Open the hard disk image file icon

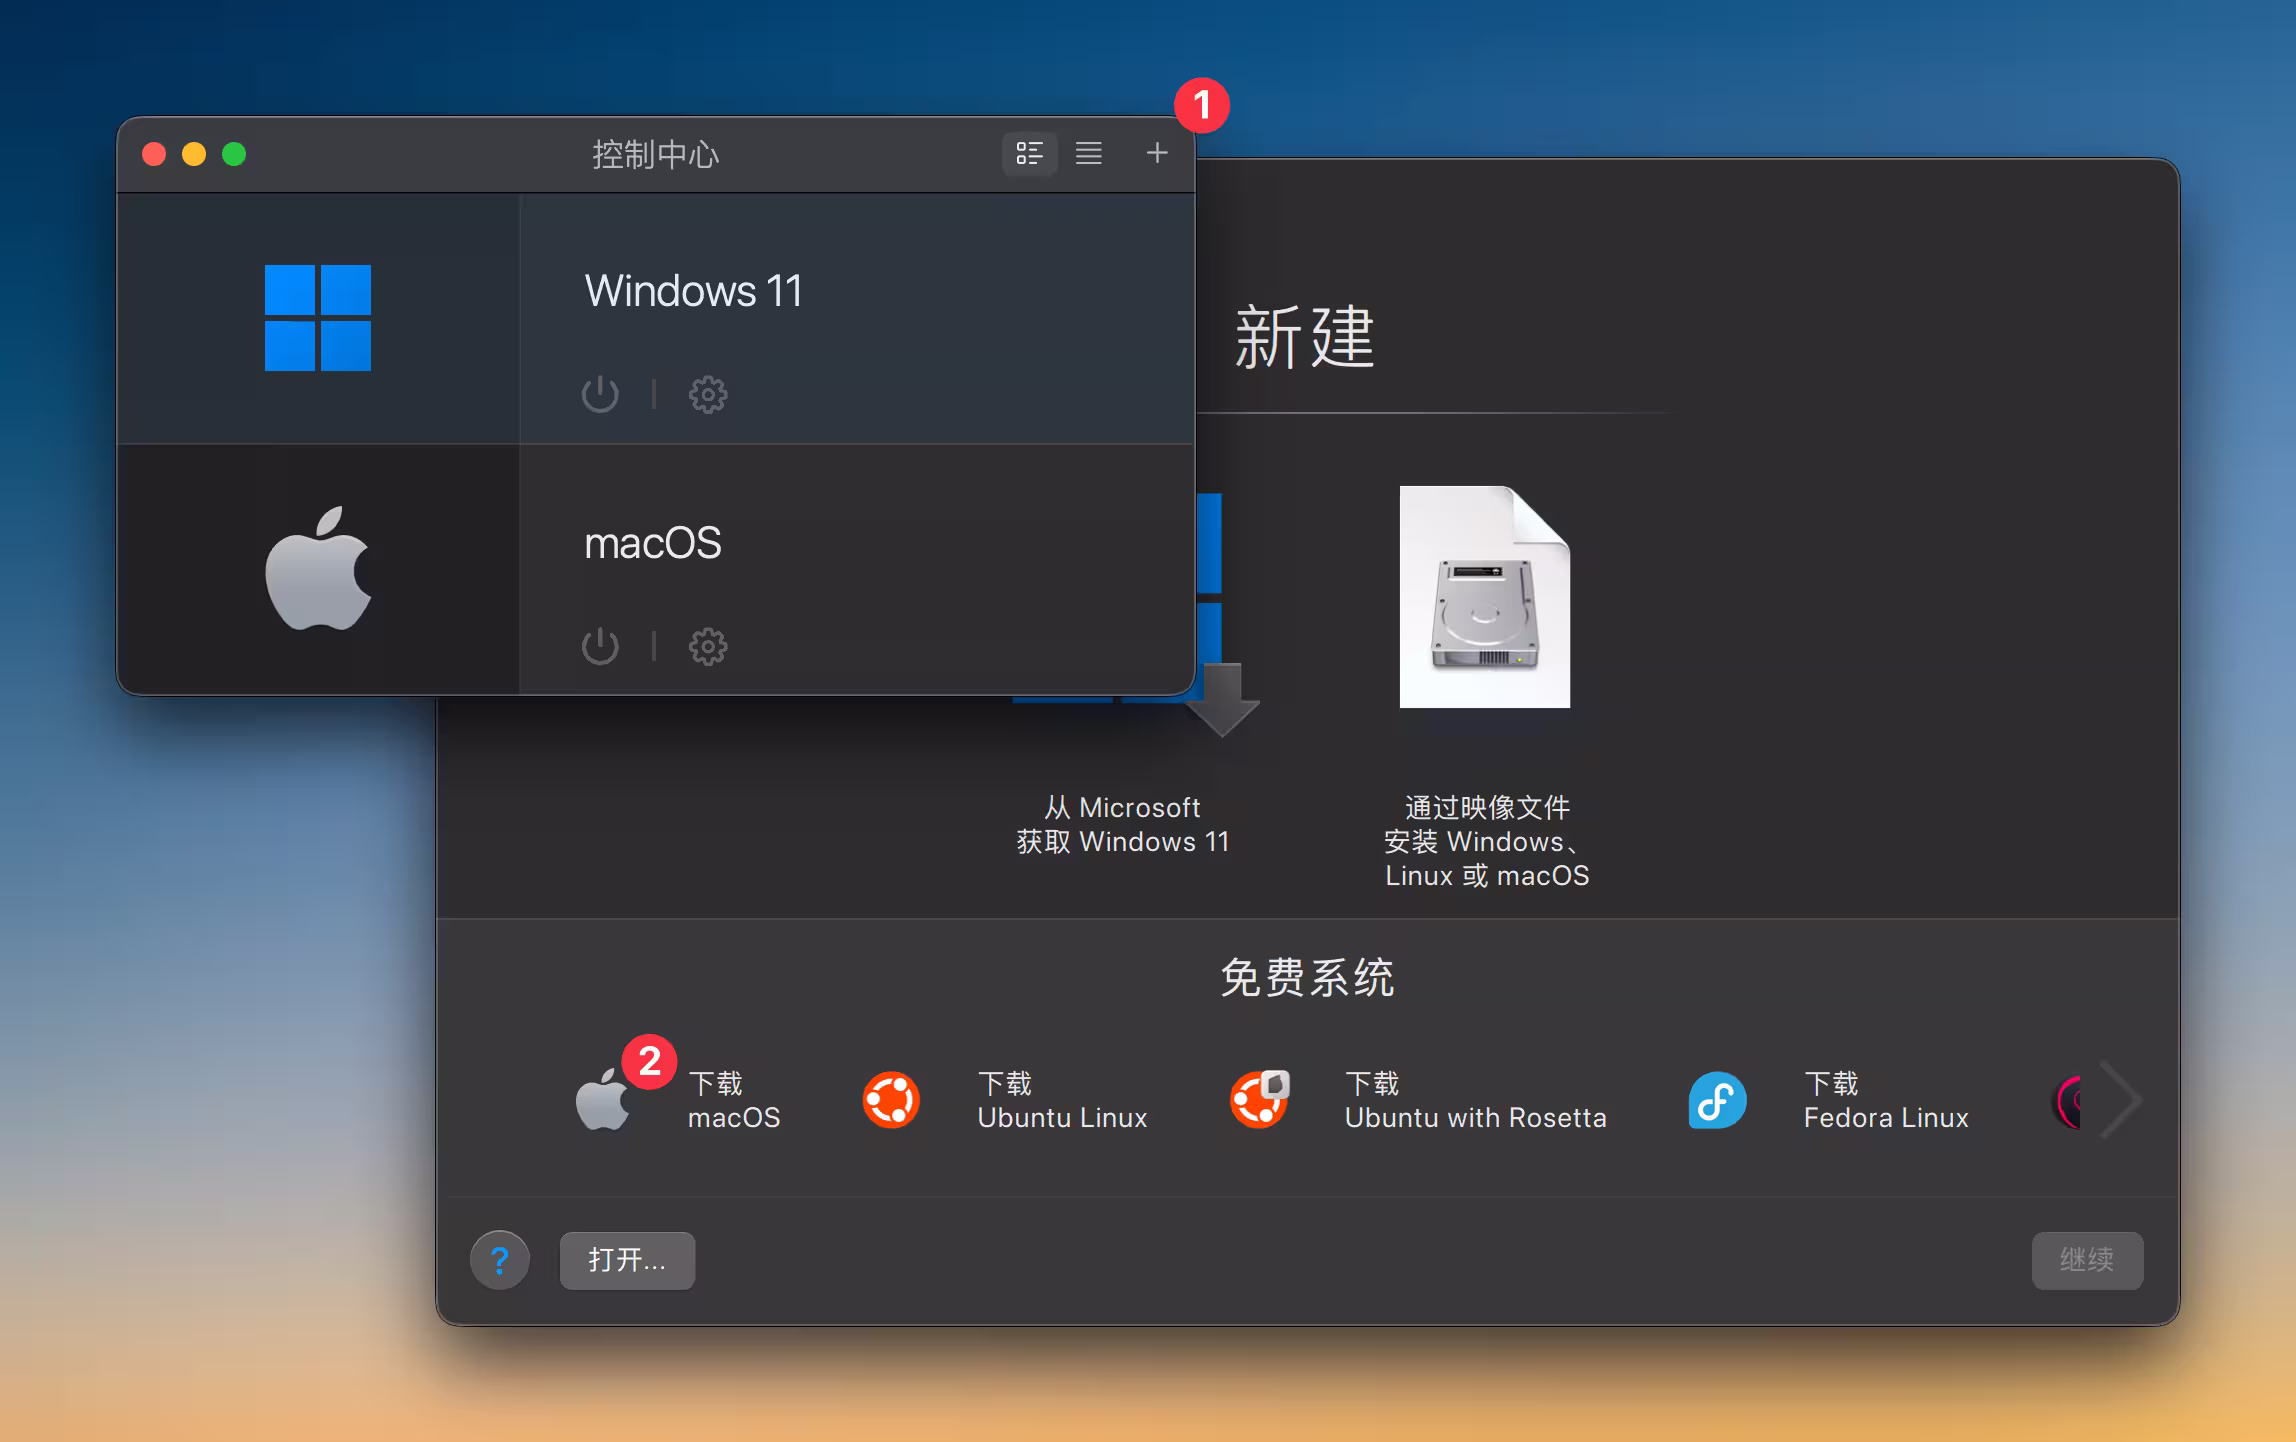tap(1485, 598)
